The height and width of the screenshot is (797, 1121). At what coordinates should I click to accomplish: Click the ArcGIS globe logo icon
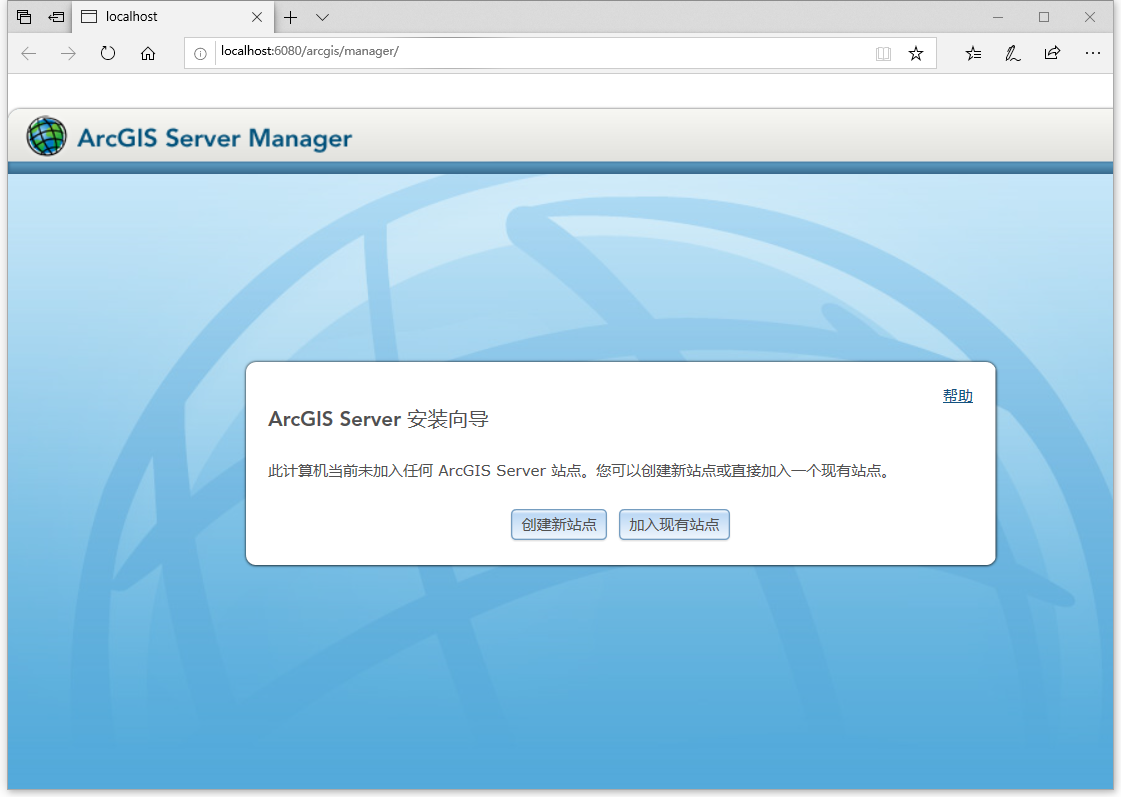point(46,136)
